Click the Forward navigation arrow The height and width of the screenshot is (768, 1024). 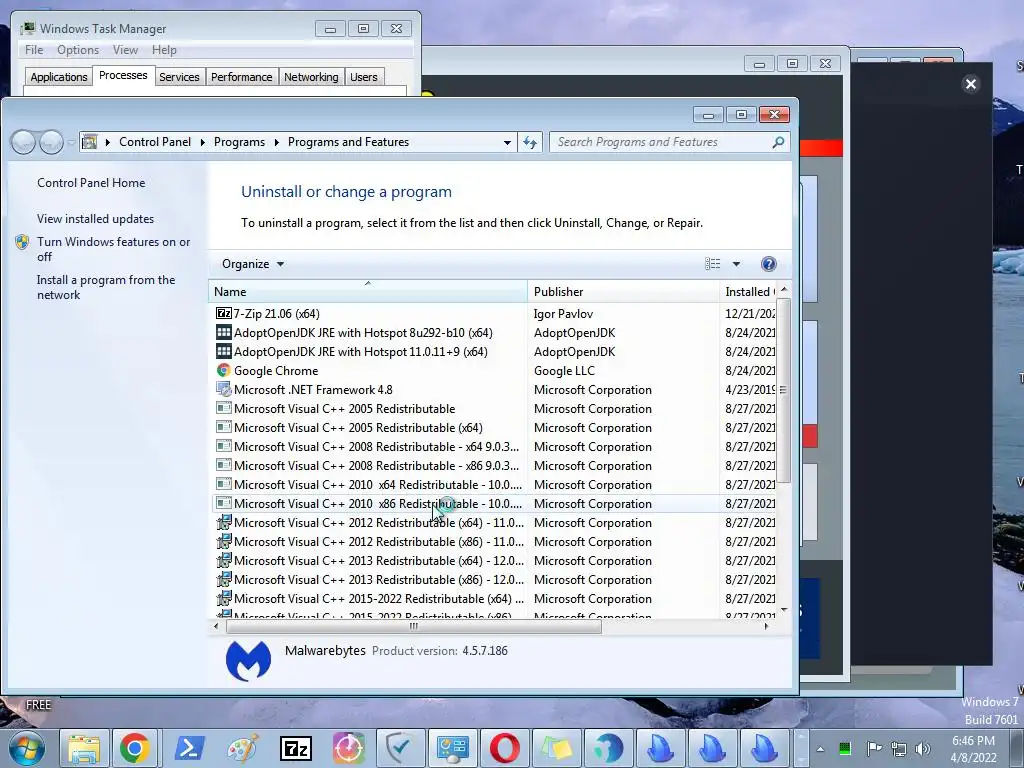pos(51,142)
